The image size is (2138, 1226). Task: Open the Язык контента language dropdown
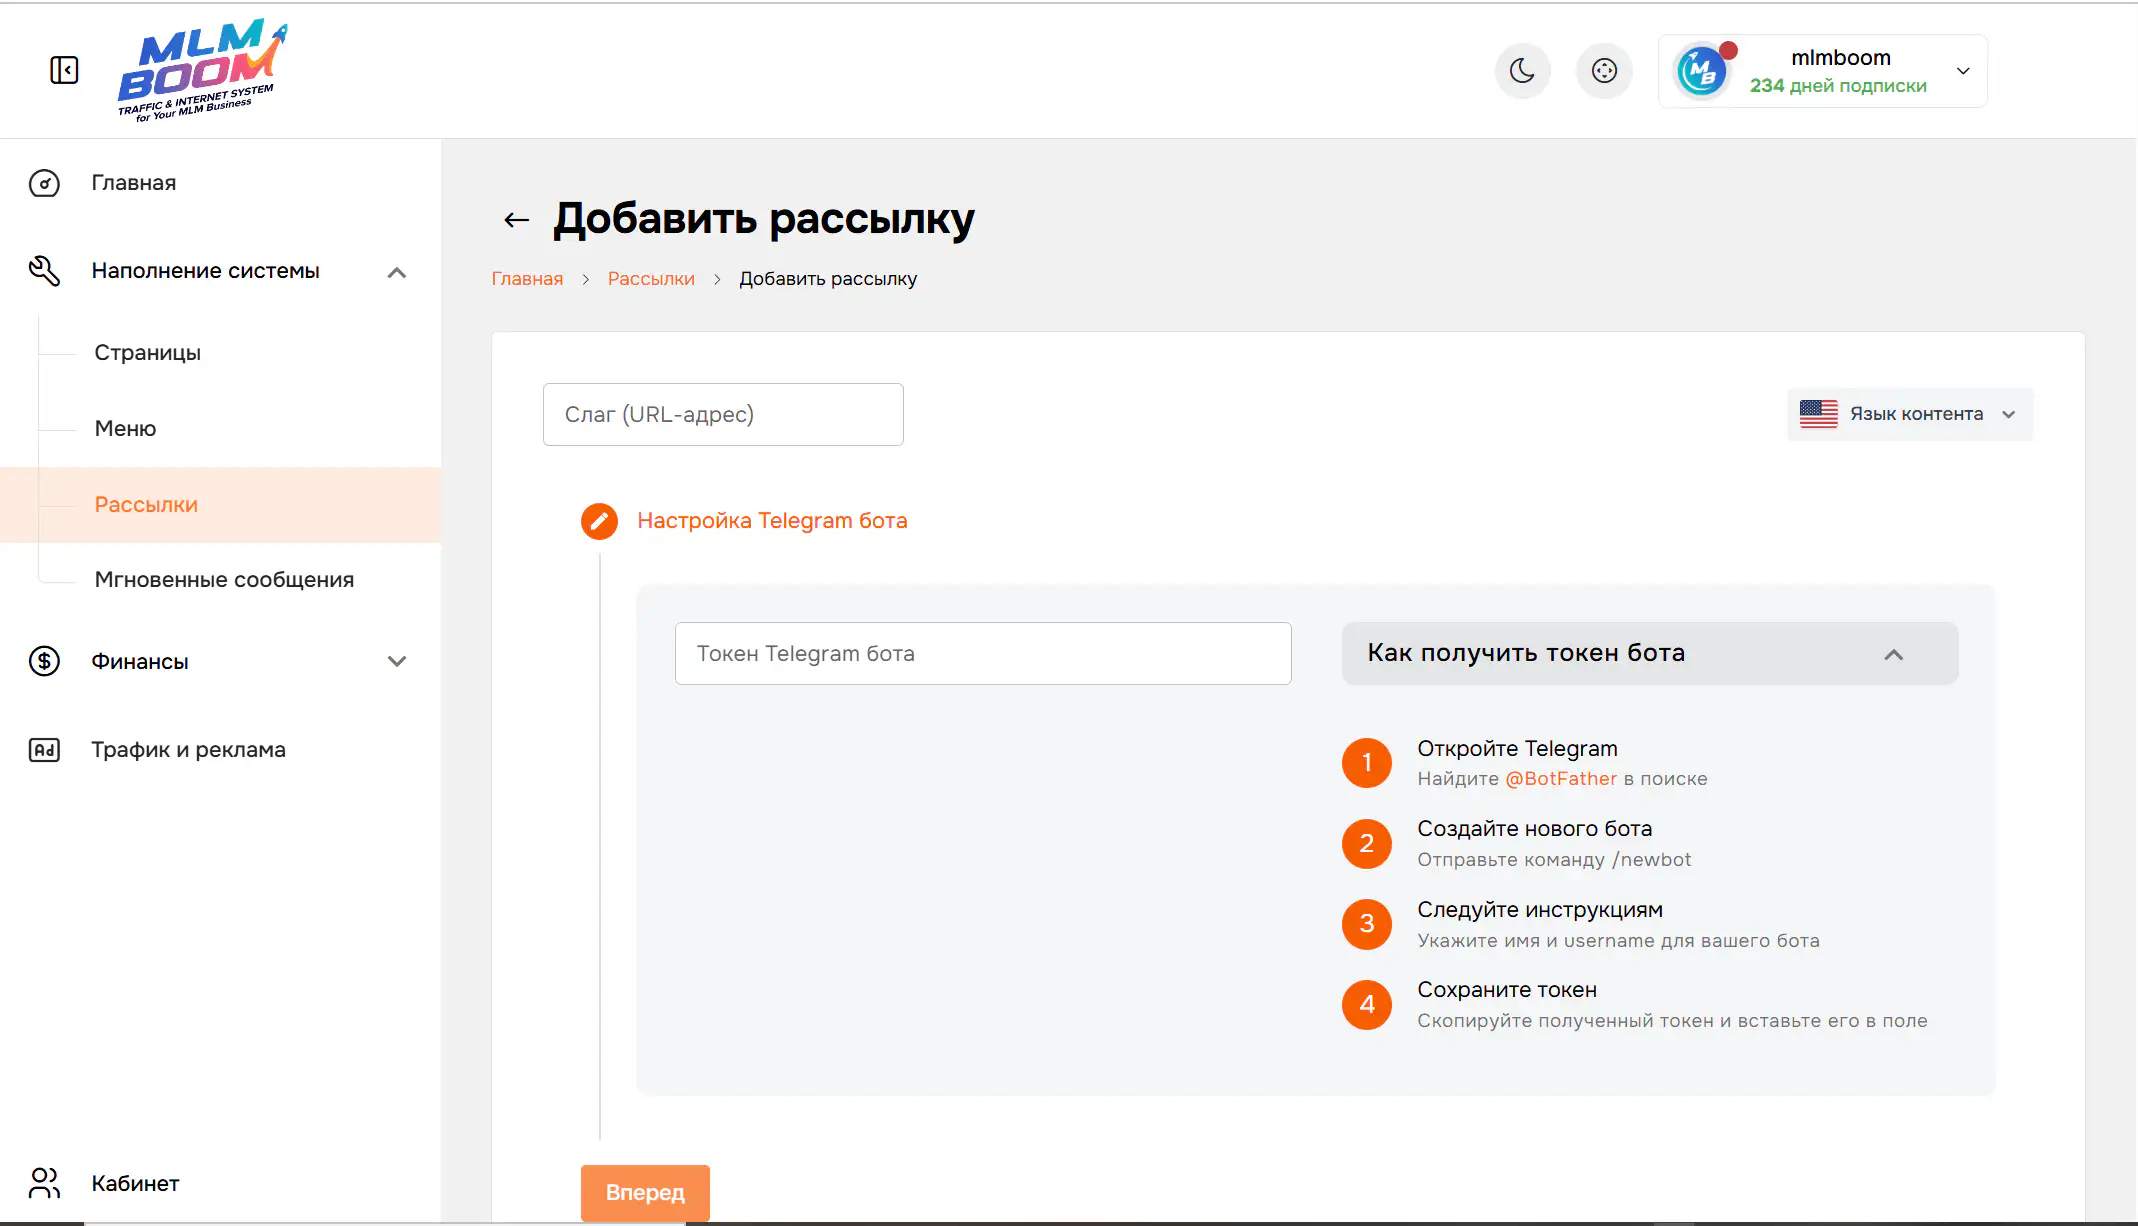1909,414
